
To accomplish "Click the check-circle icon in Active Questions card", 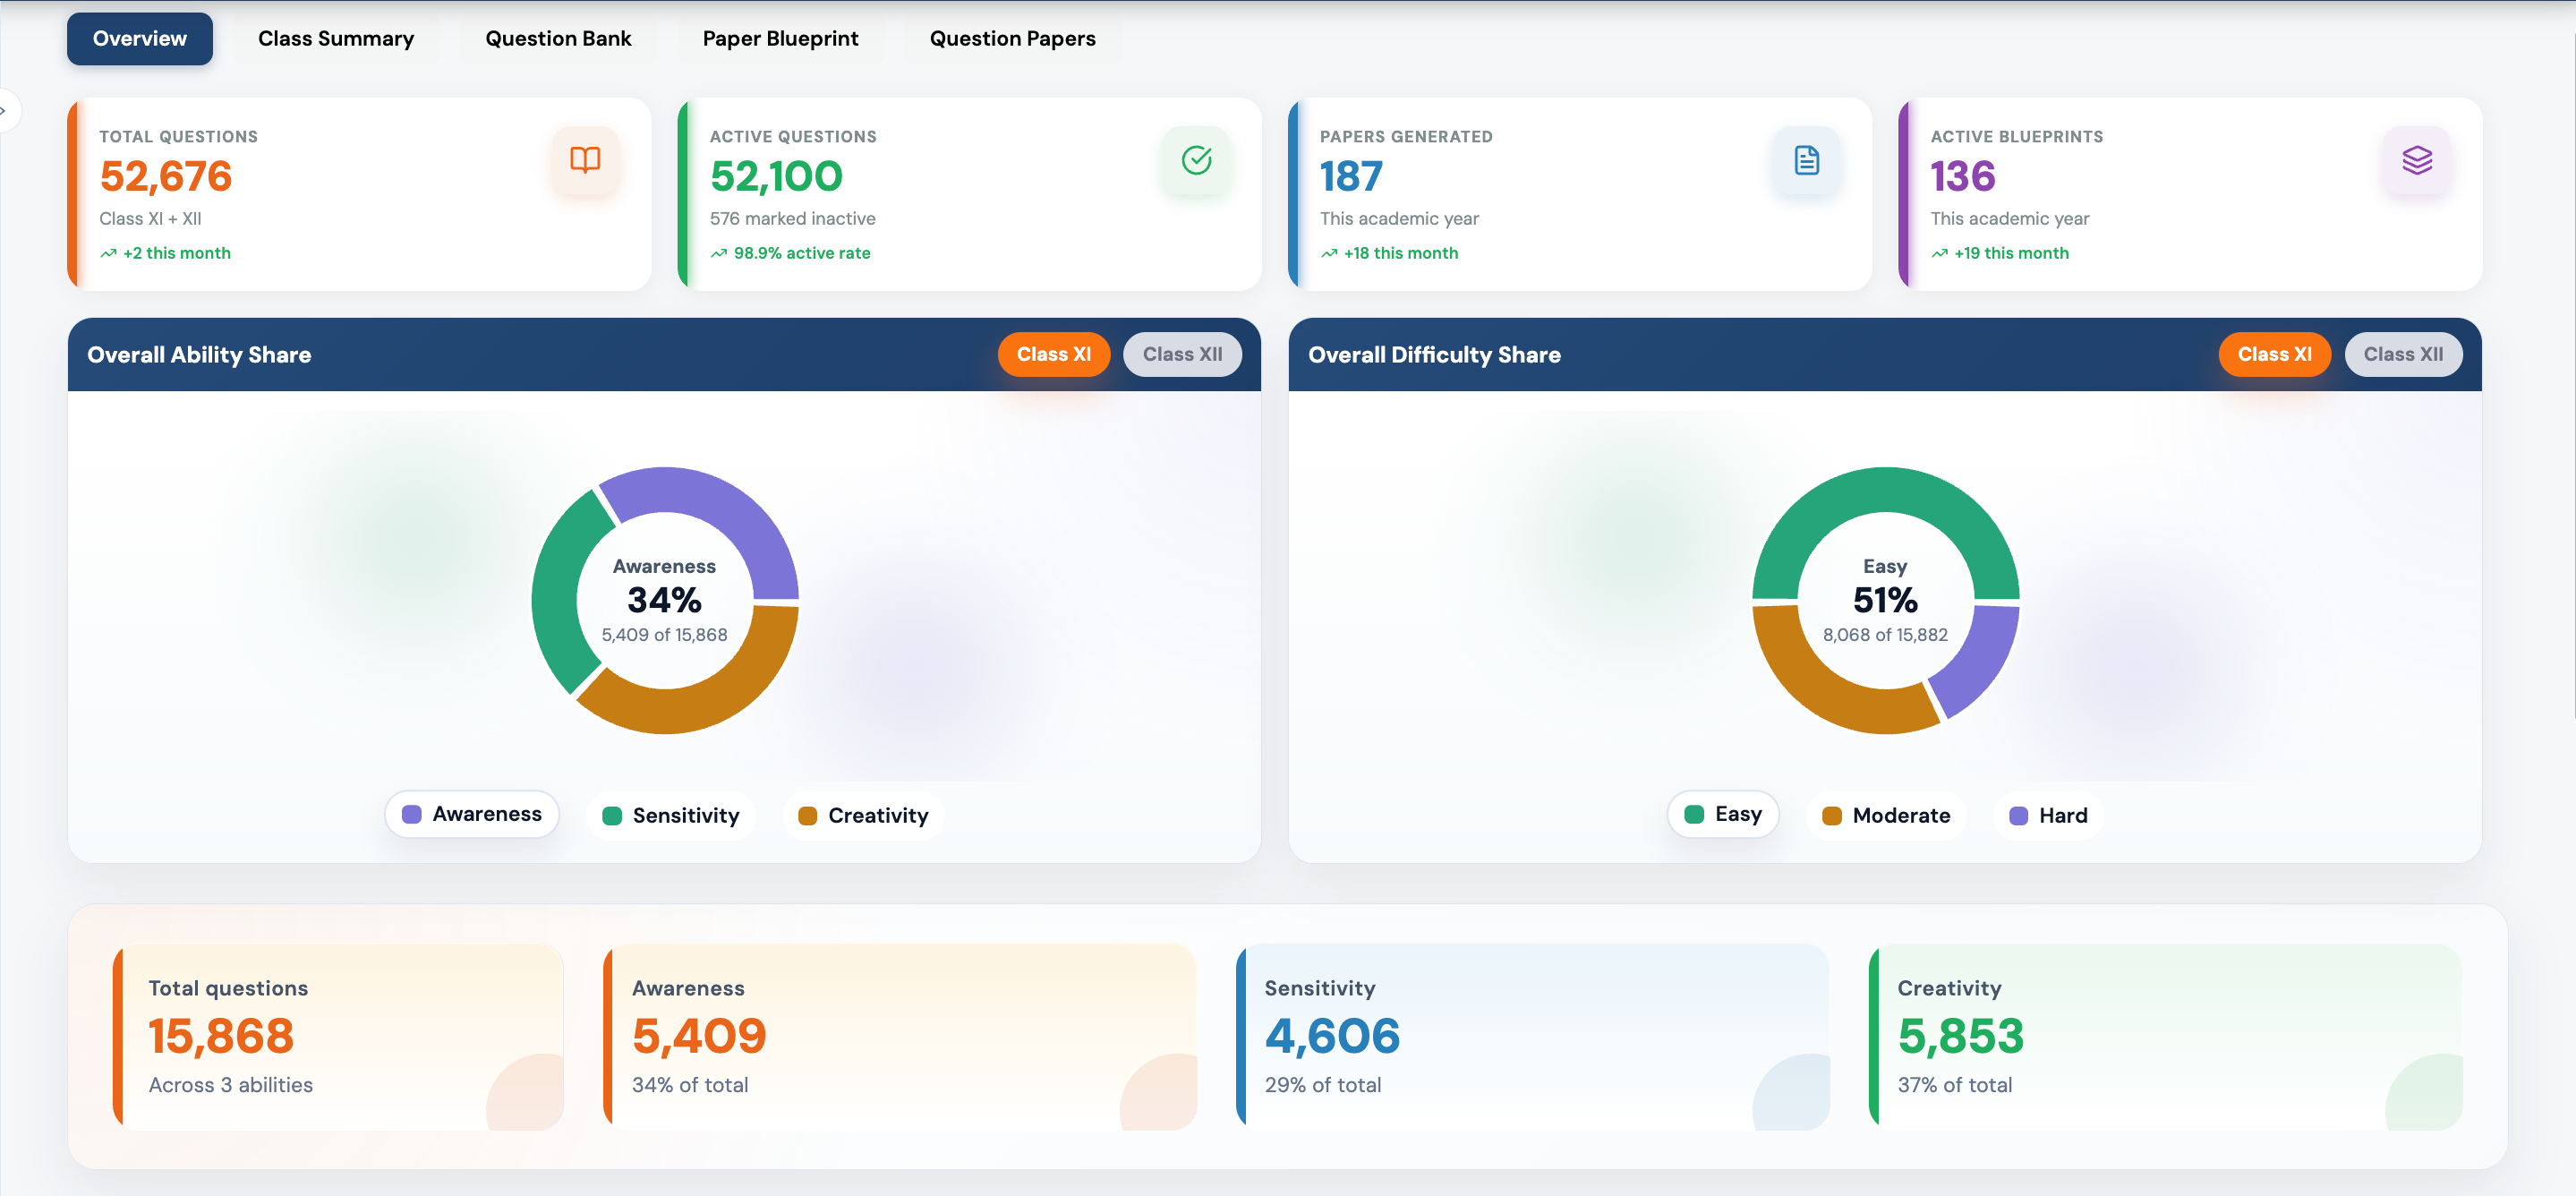I will coord(1196,160).
